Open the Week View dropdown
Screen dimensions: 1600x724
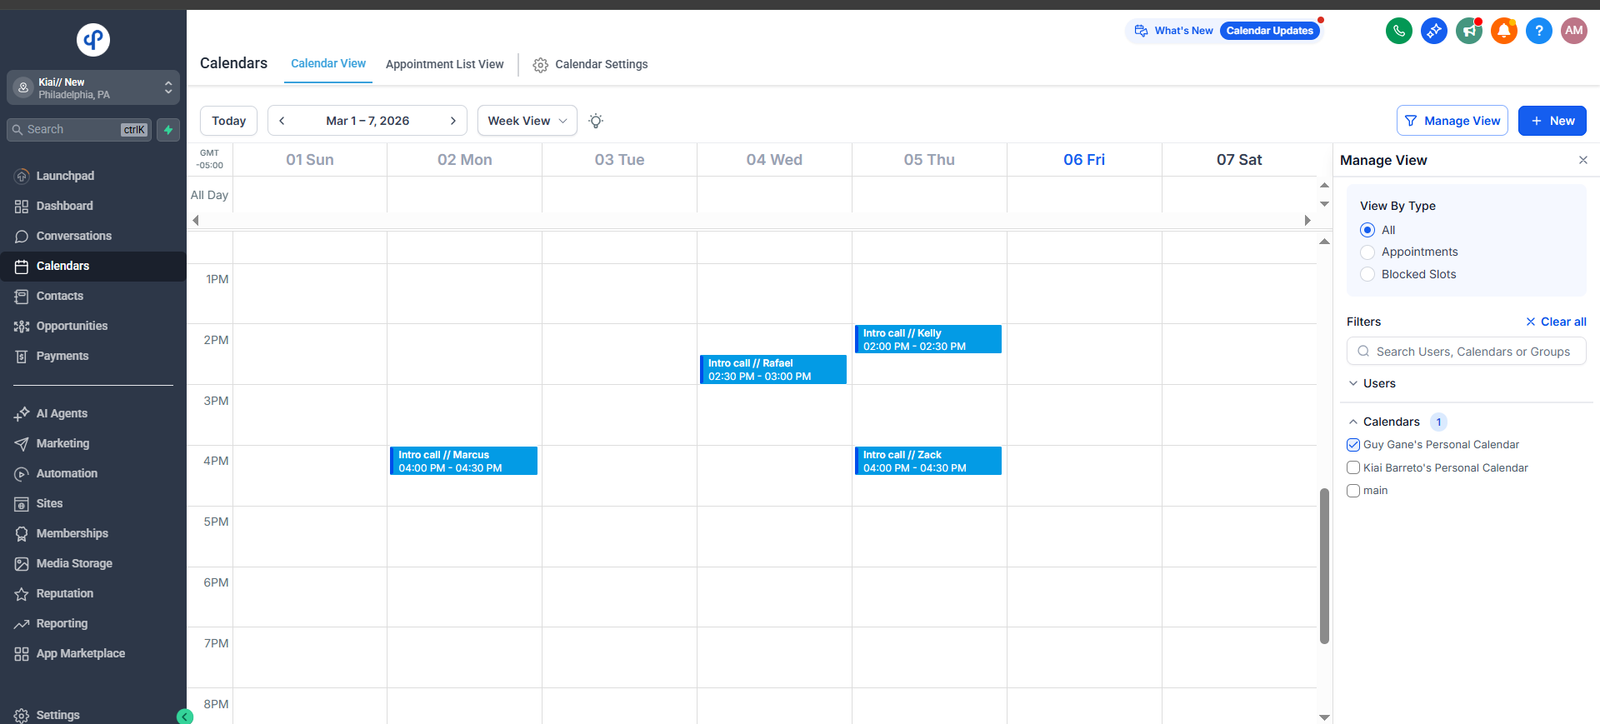click(x=527, y=121)
